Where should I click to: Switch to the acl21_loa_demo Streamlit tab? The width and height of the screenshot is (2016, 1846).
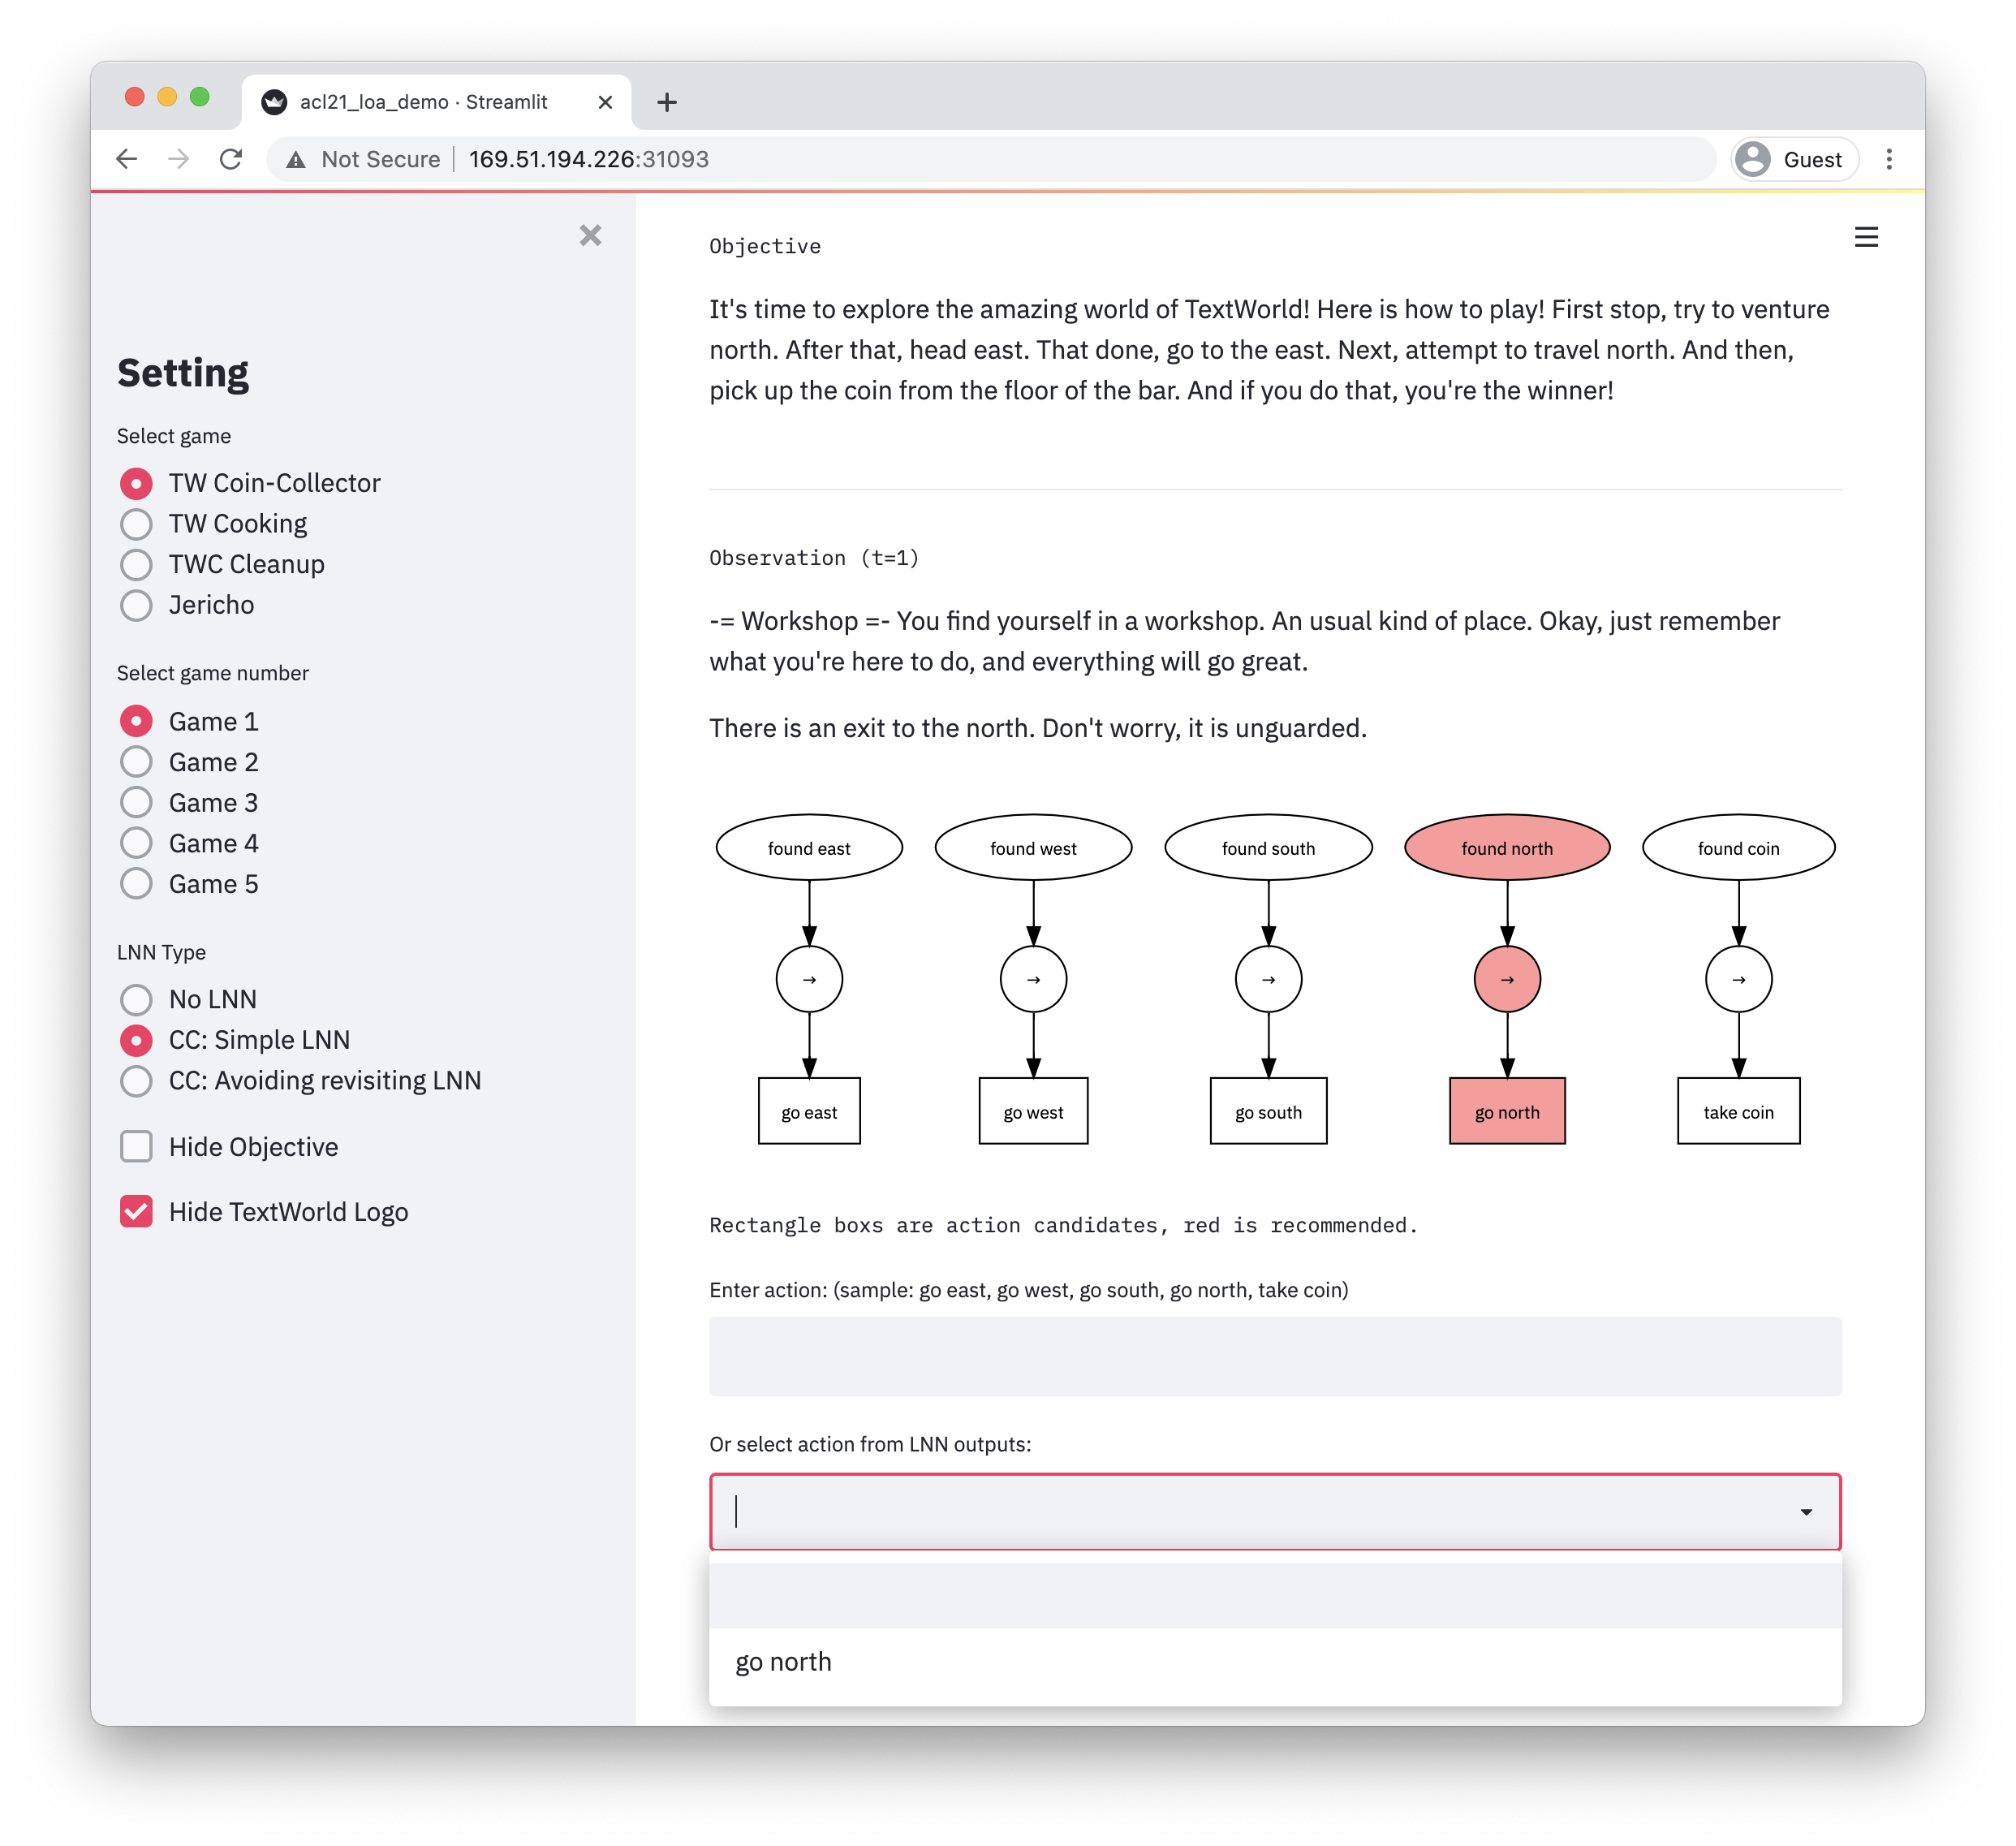tap(424, 102)
